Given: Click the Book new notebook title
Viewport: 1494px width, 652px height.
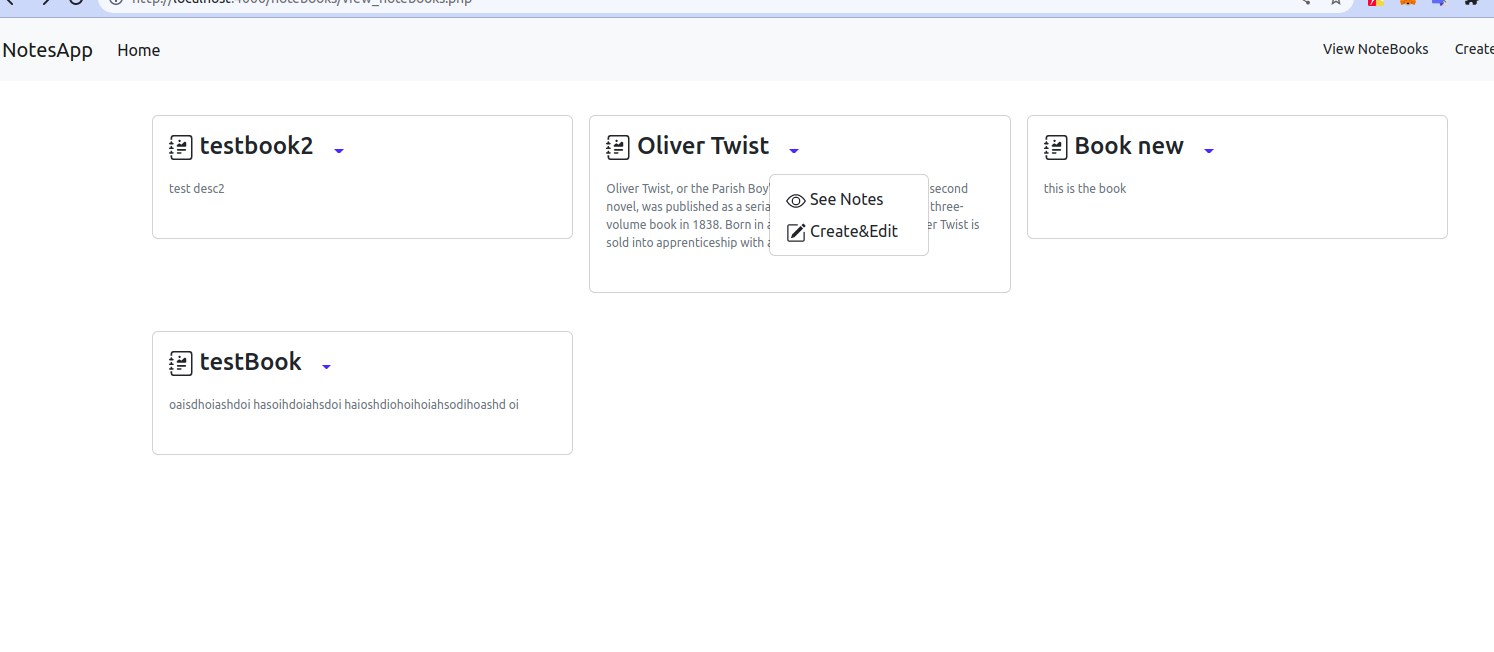Looking at the screenshot, I should (x=1129, y=146).
